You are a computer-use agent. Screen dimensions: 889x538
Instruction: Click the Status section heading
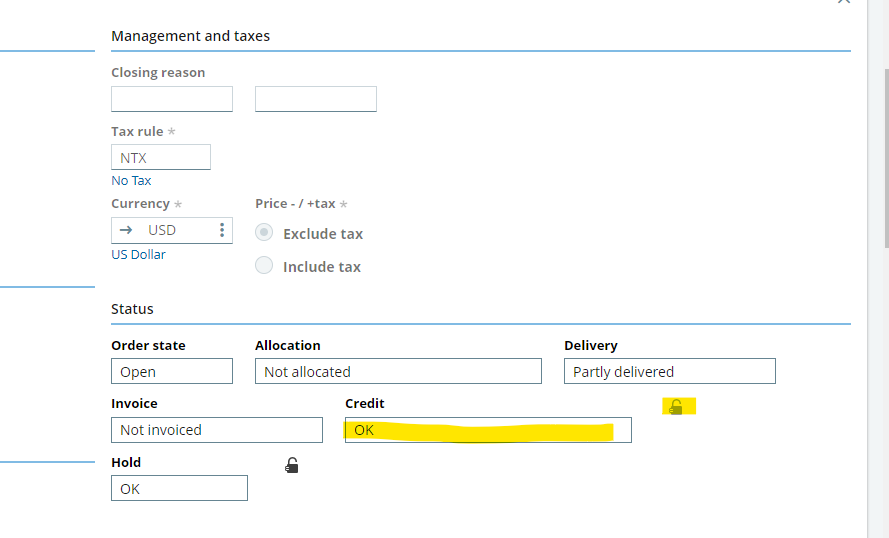pos(132,309)
